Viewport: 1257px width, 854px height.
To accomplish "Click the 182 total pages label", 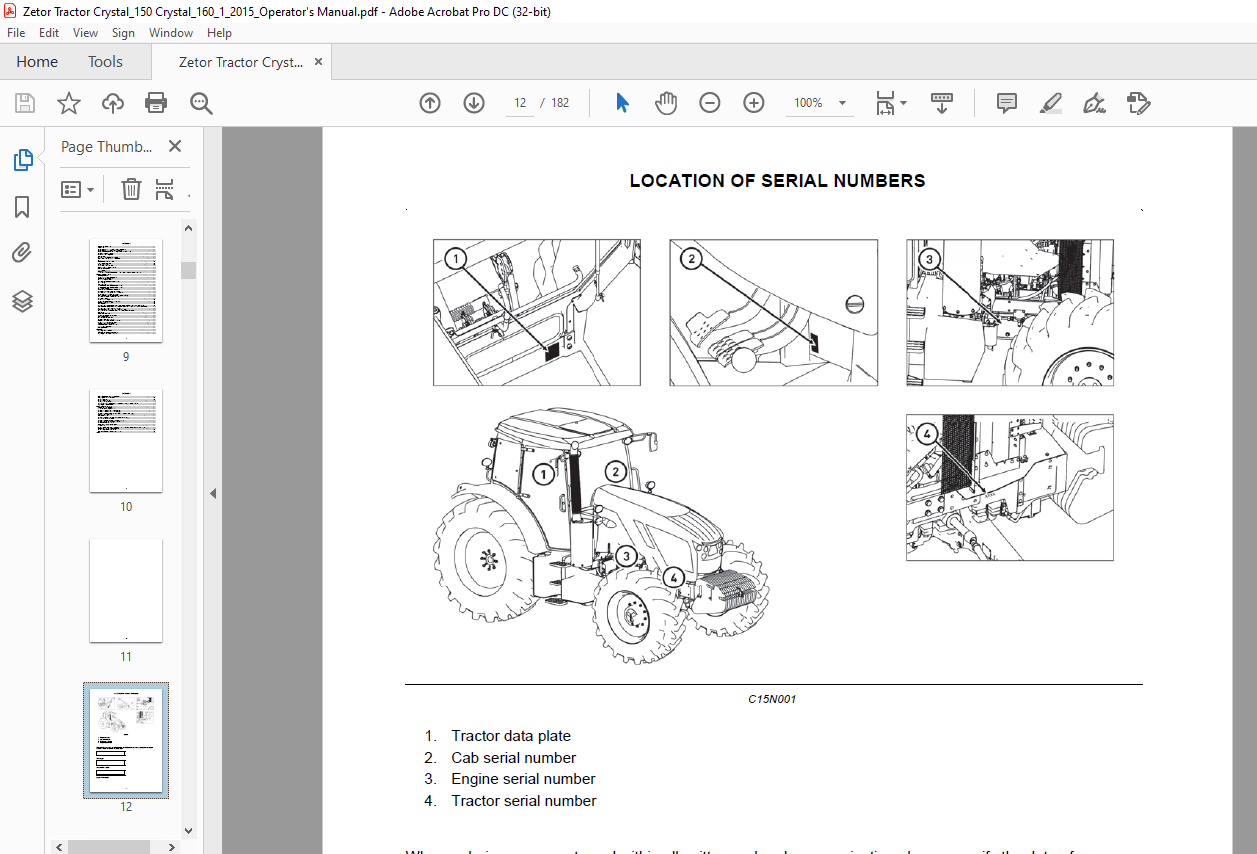I will [x=560, y=103].
